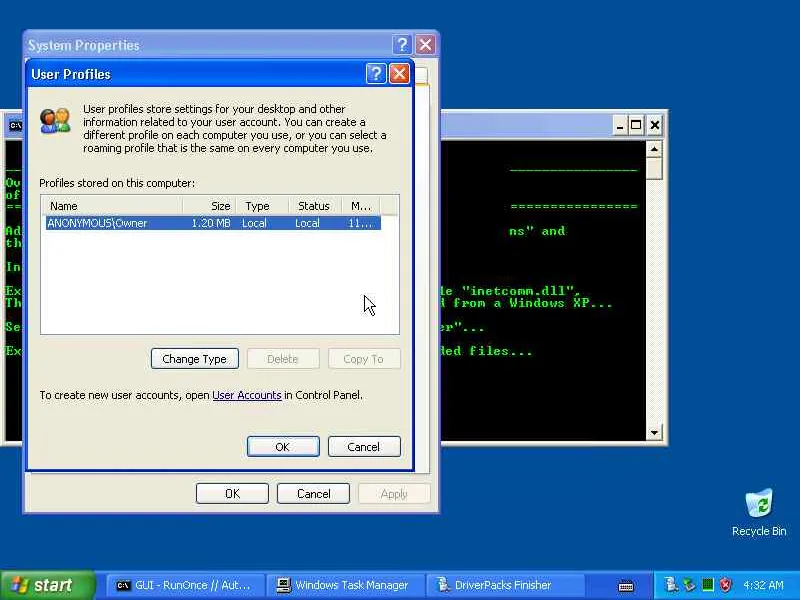Open the Start menu
Screen dimensions: 800x600
pyautogui.click(x=48, y=585)
